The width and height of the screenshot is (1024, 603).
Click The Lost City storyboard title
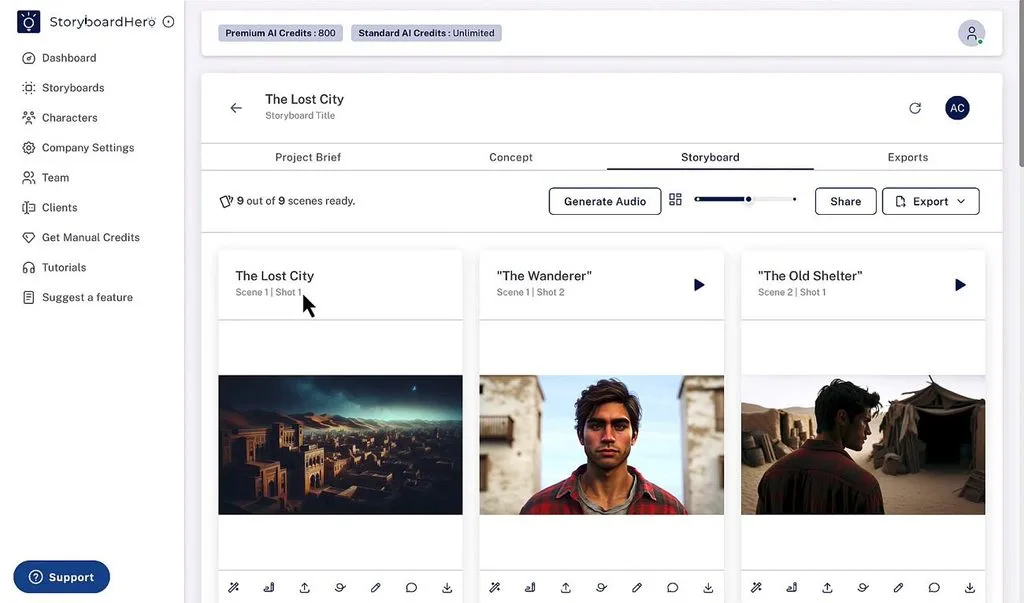[x=304, y=99]
